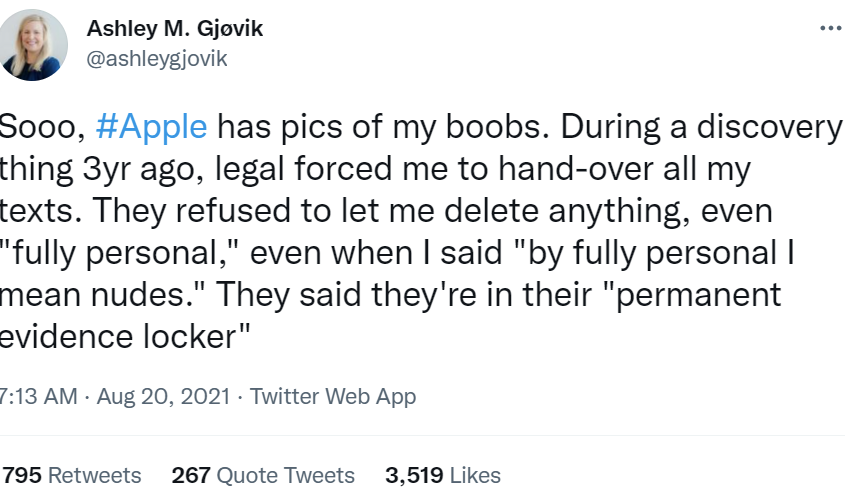The width and height of the screenshot is (852, 500).
Task: Click the "evidence locker" text on last line
Action: coord(124,338)
